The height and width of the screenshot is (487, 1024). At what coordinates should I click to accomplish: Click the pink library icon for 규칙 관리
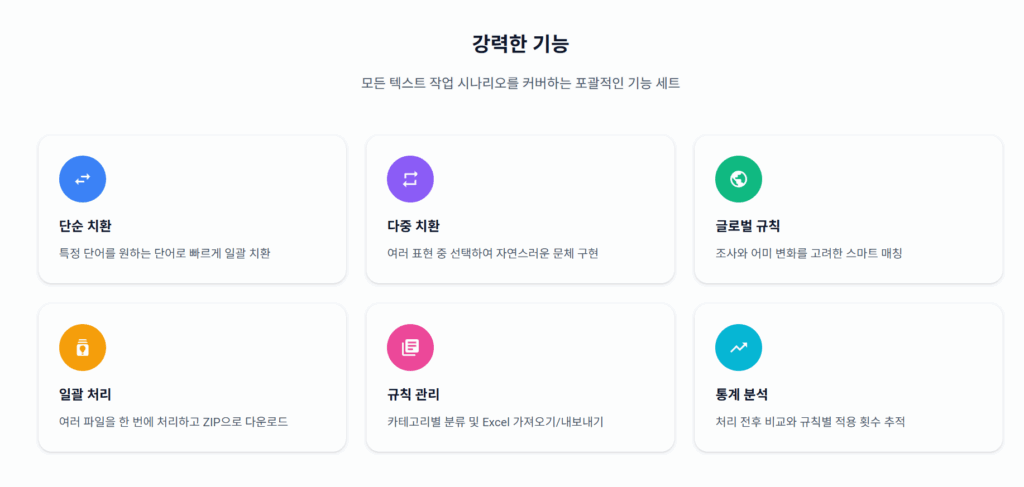click(x=410, y=348)
